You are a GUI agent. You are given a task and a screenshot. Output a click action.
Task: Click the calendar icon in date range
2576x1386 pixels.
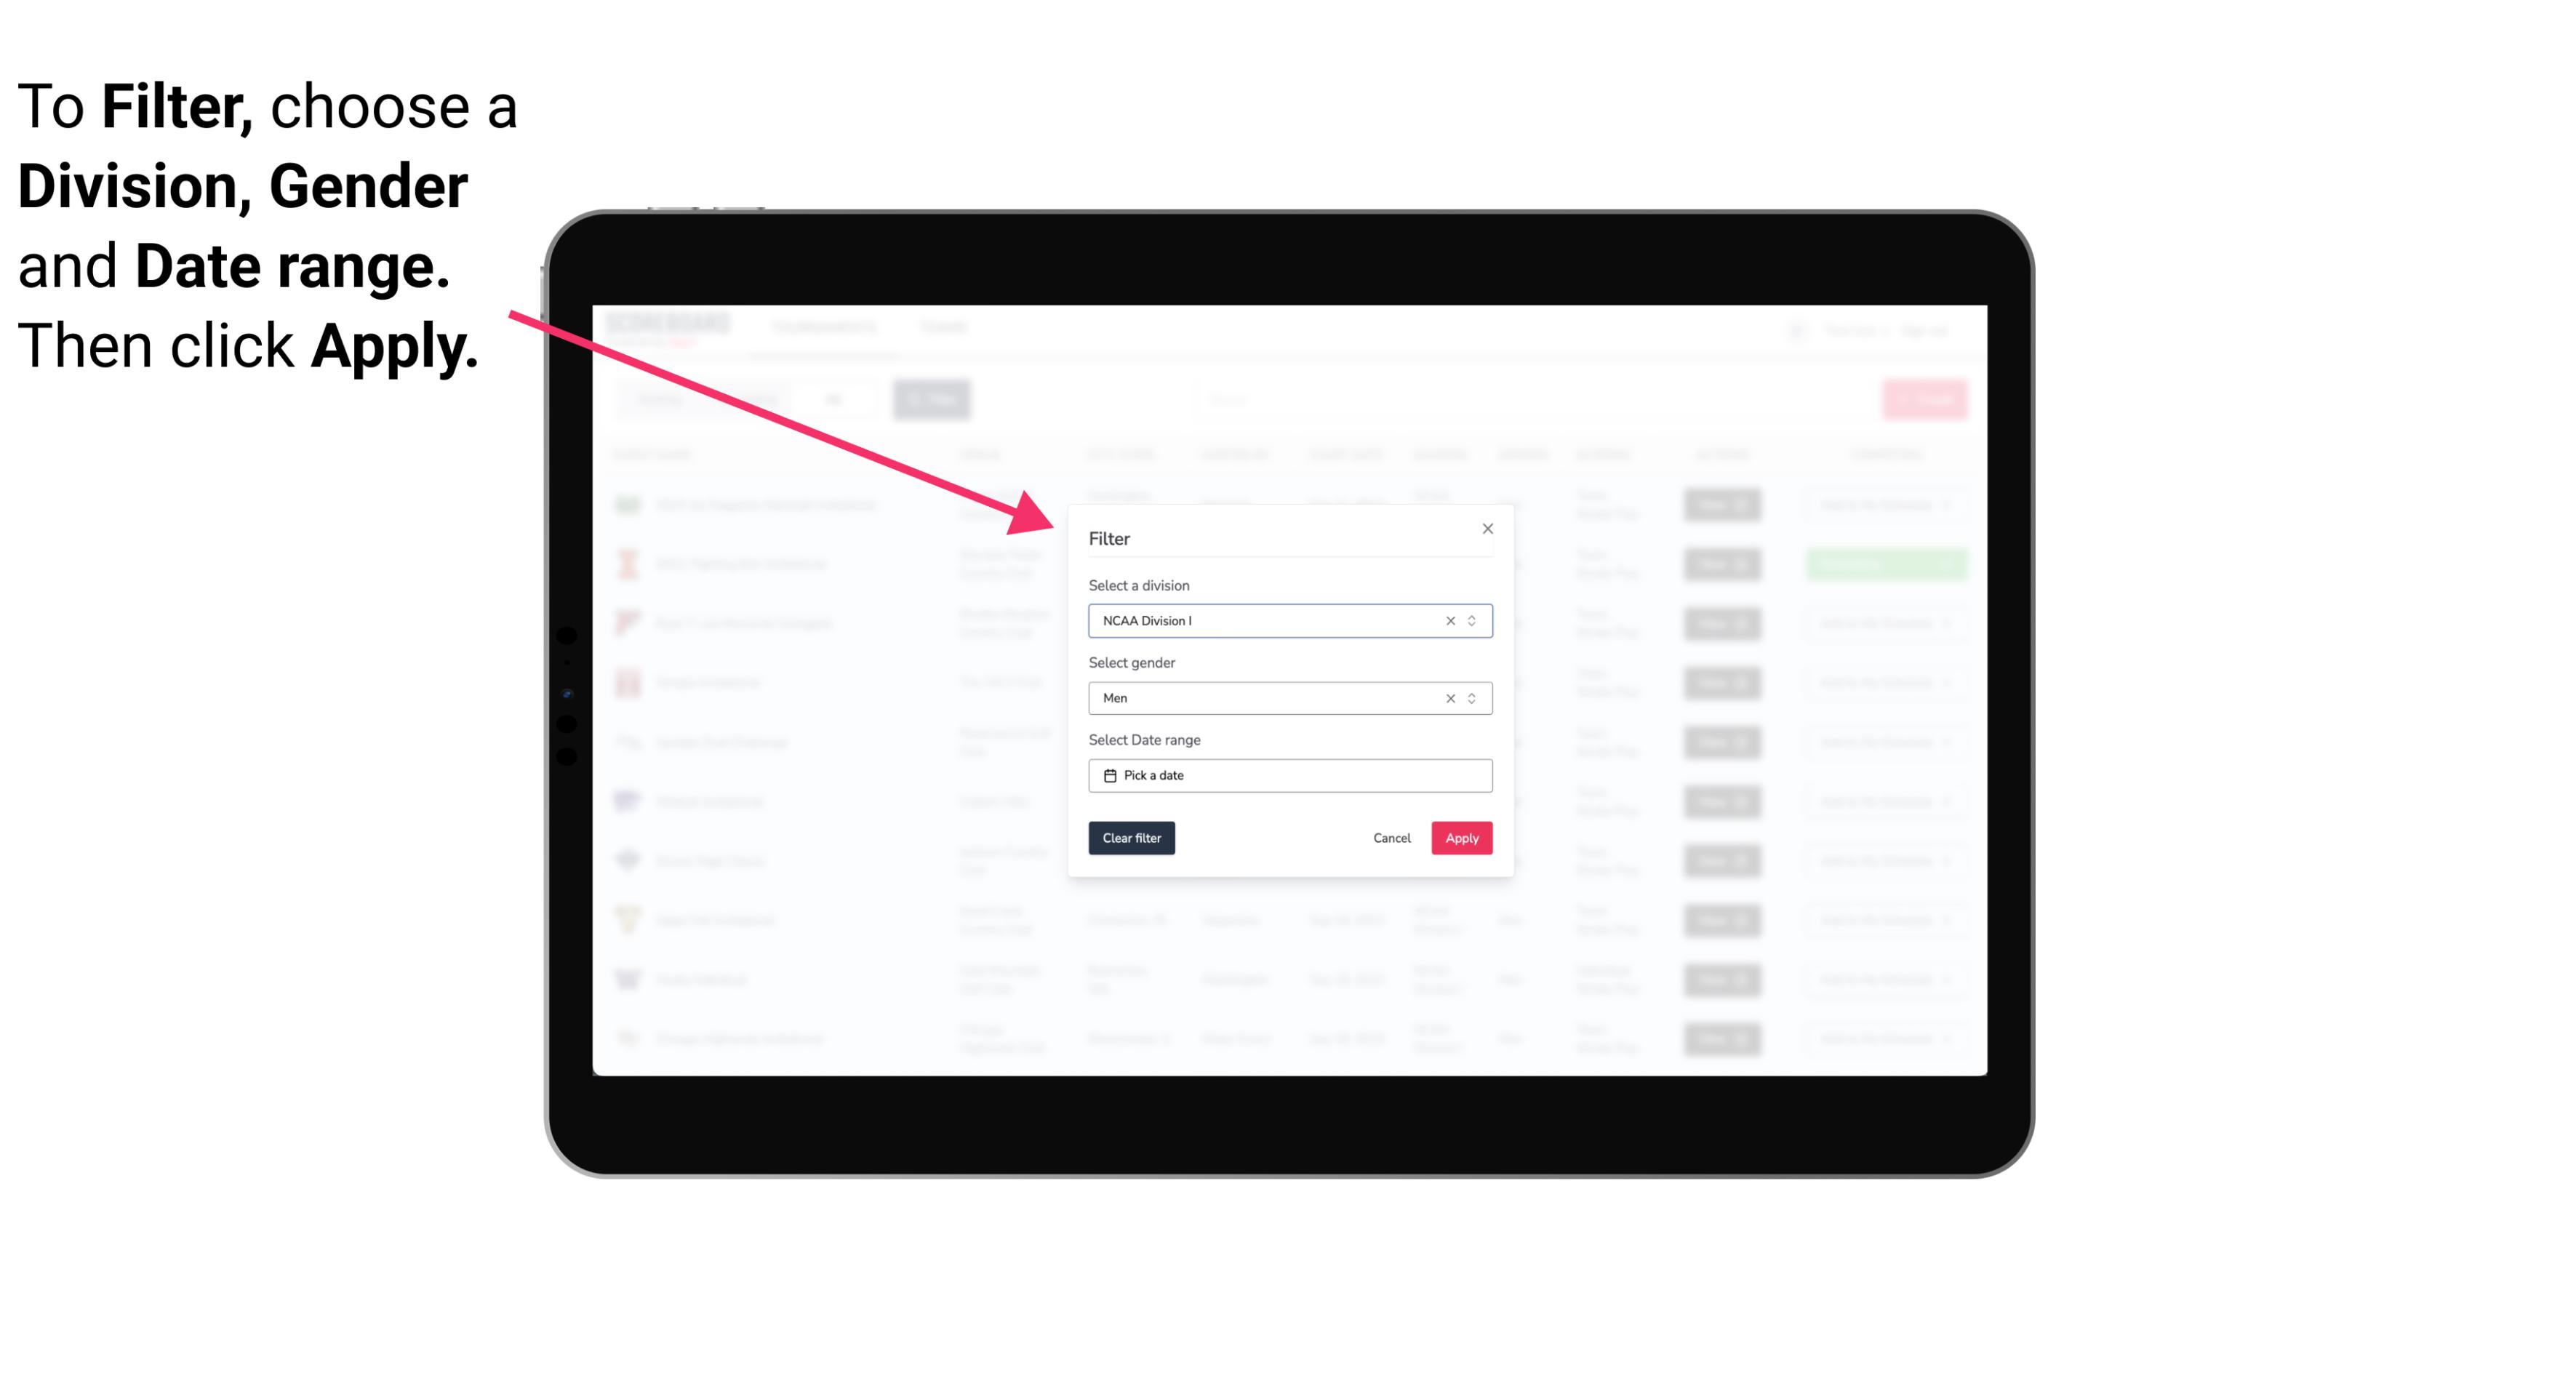tap(1108, 775)
